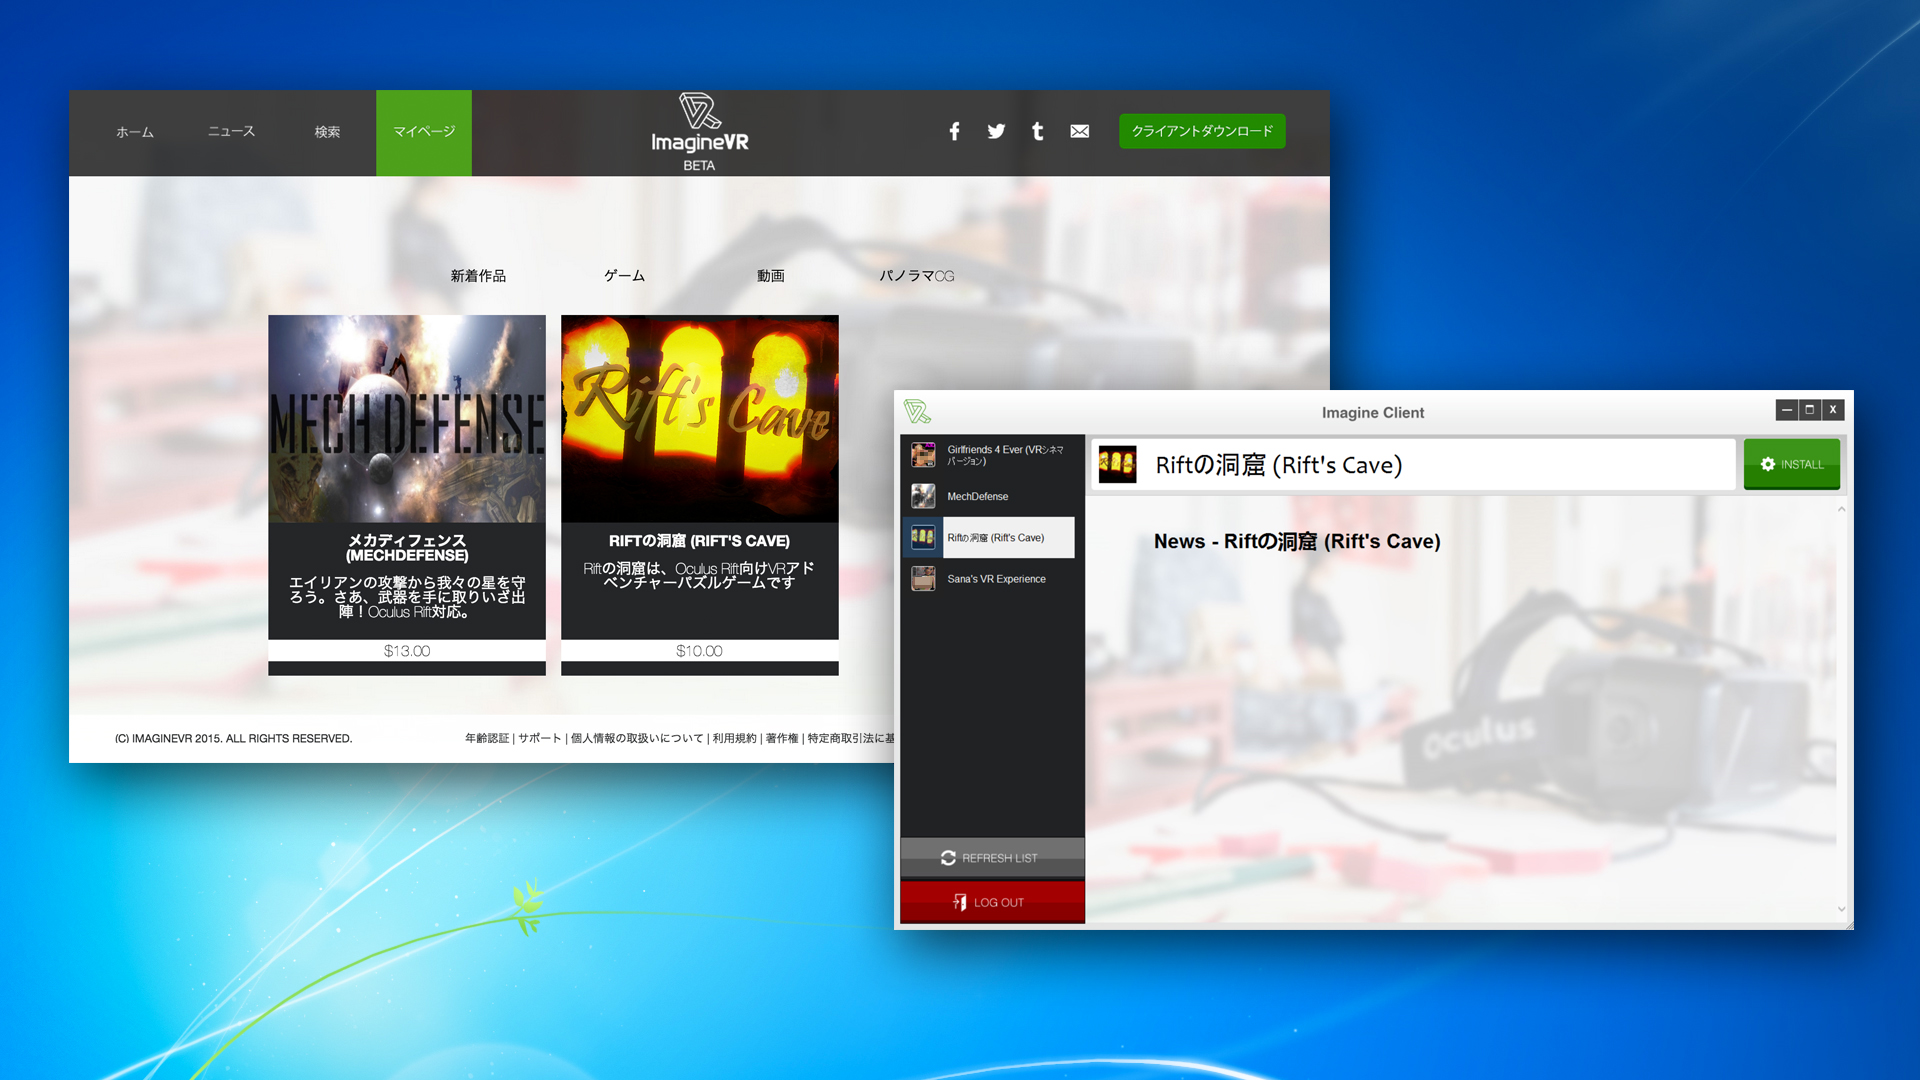Click the メカディフェンス (MECHDEFENSE) title
The width and height of the screenshot is (1920, 1080).
point(407,548)
